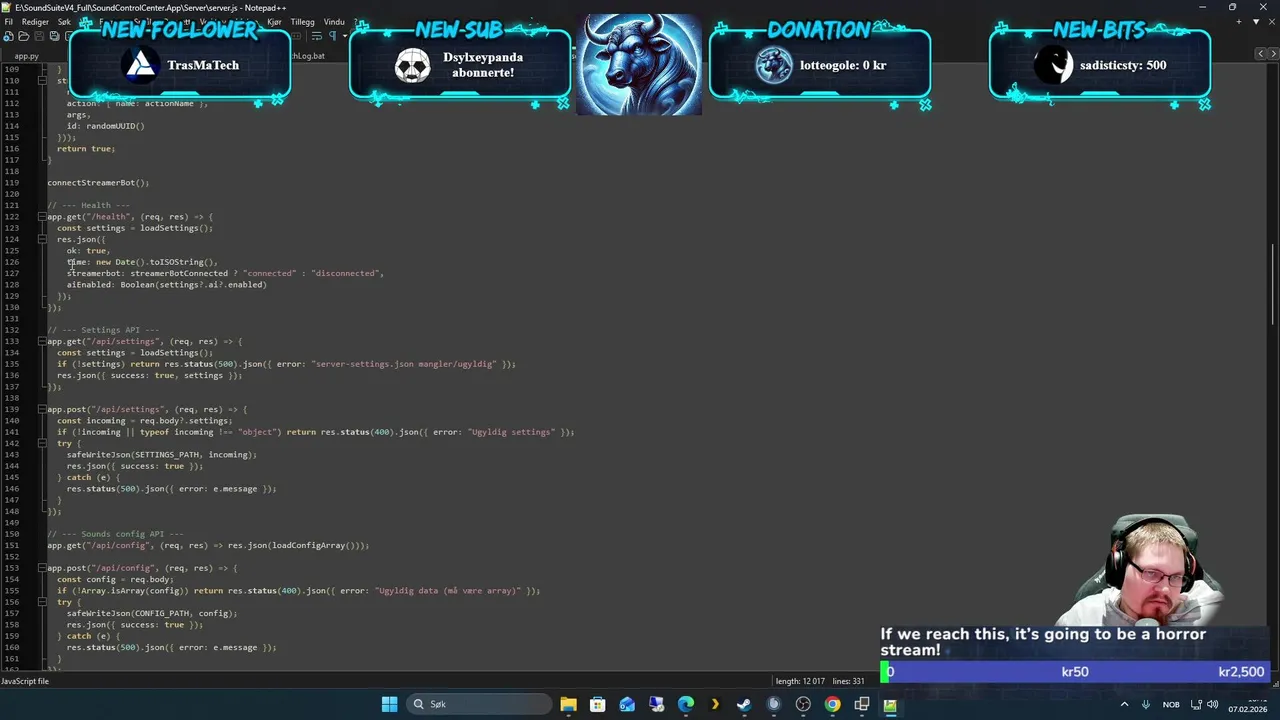1280x720 pixels.
Task: Click 'safeWriteJson(SETTINGS_PATH, incoming);' on line 143
Action: (162, 455)
